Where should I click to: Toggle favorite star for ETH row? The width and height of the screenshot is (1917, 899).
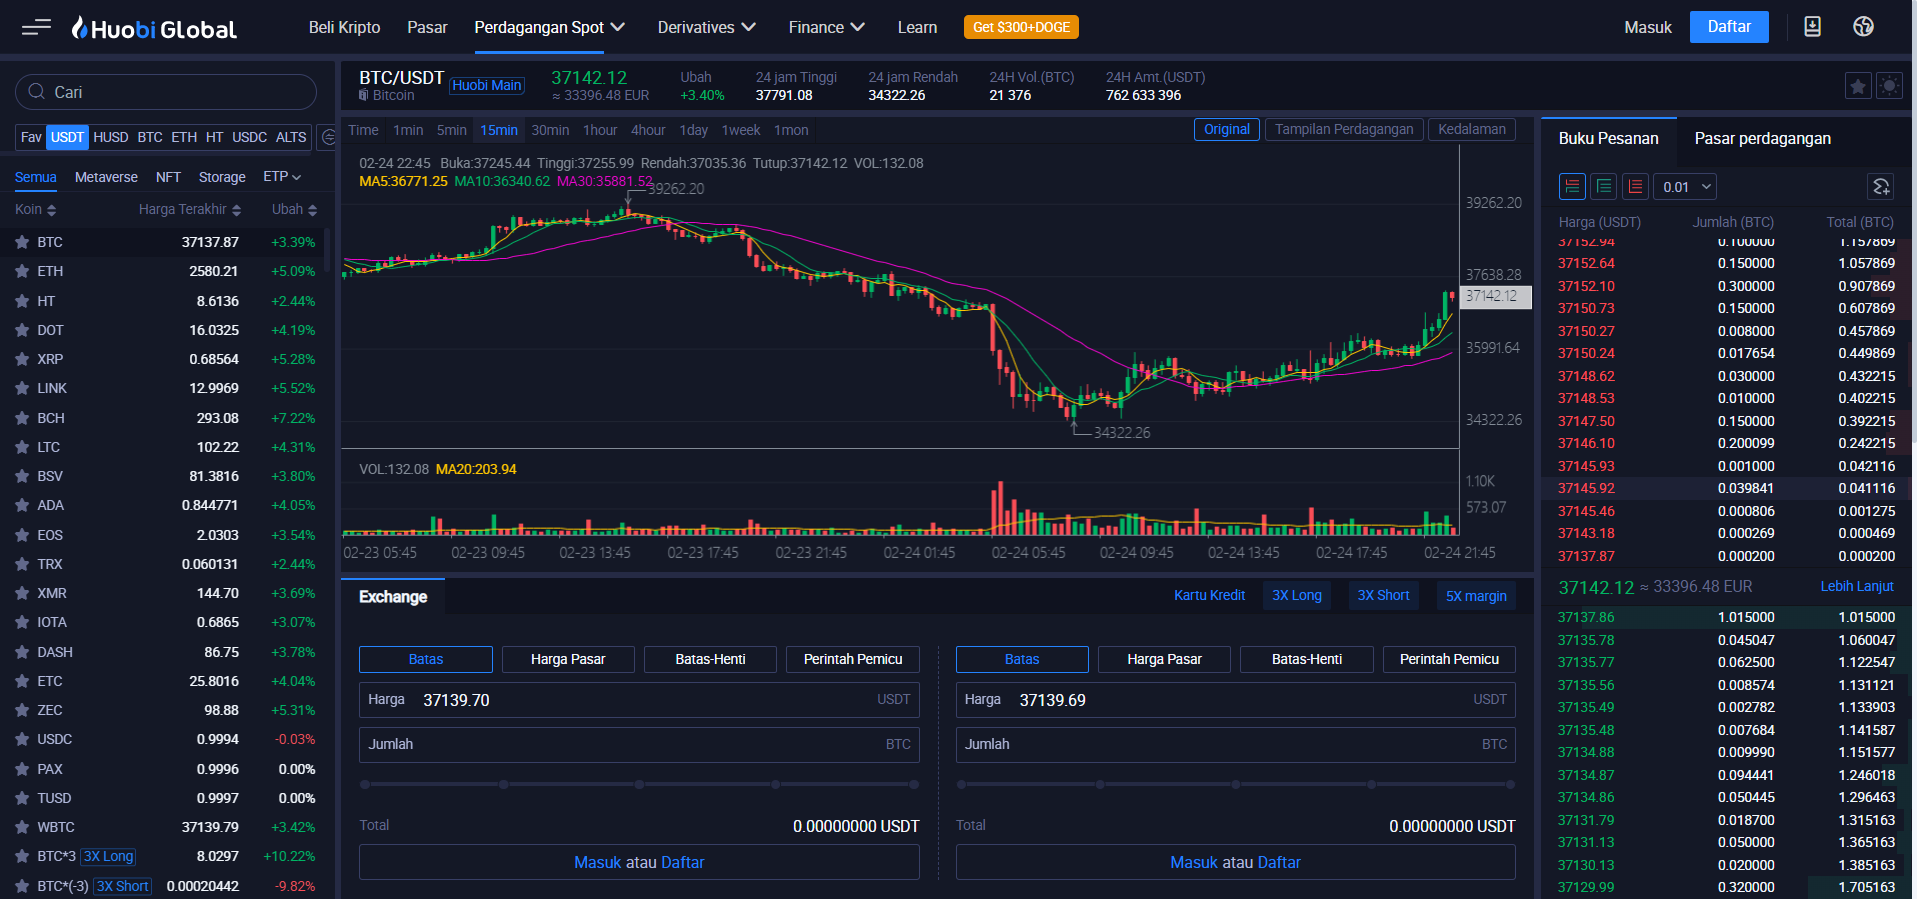coord(21,271)
